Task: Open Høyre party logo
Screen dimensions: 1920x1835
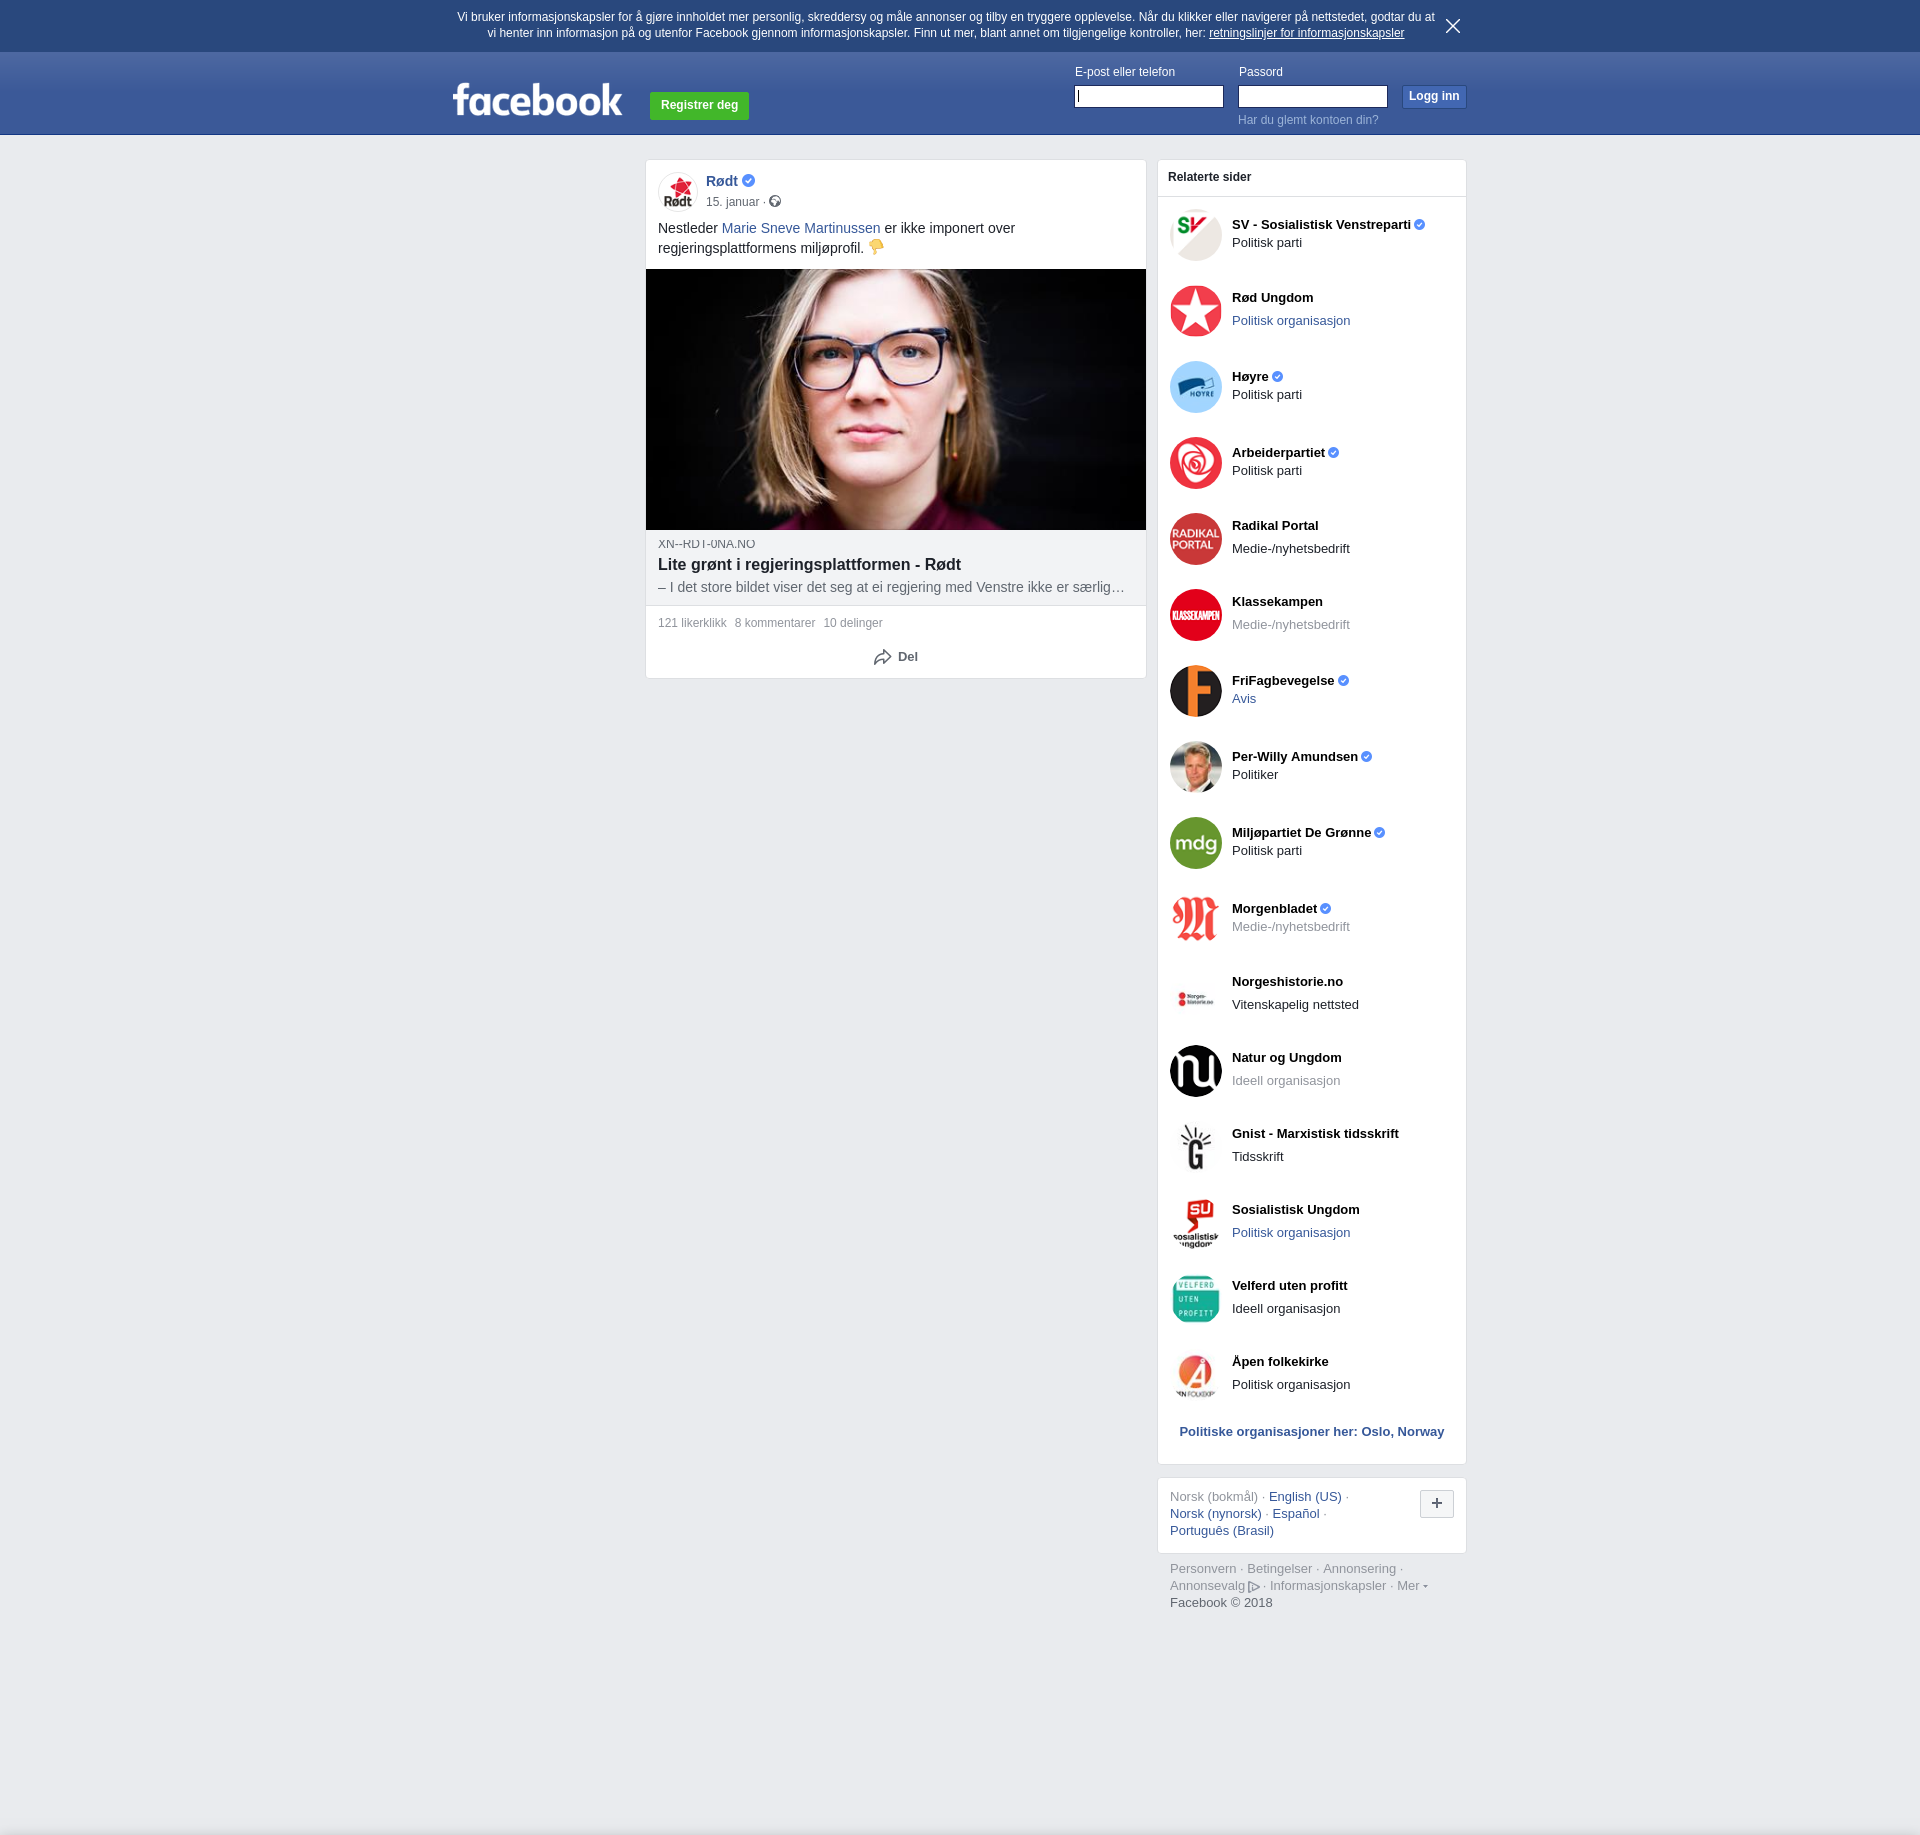Action: click(1196, 387)
